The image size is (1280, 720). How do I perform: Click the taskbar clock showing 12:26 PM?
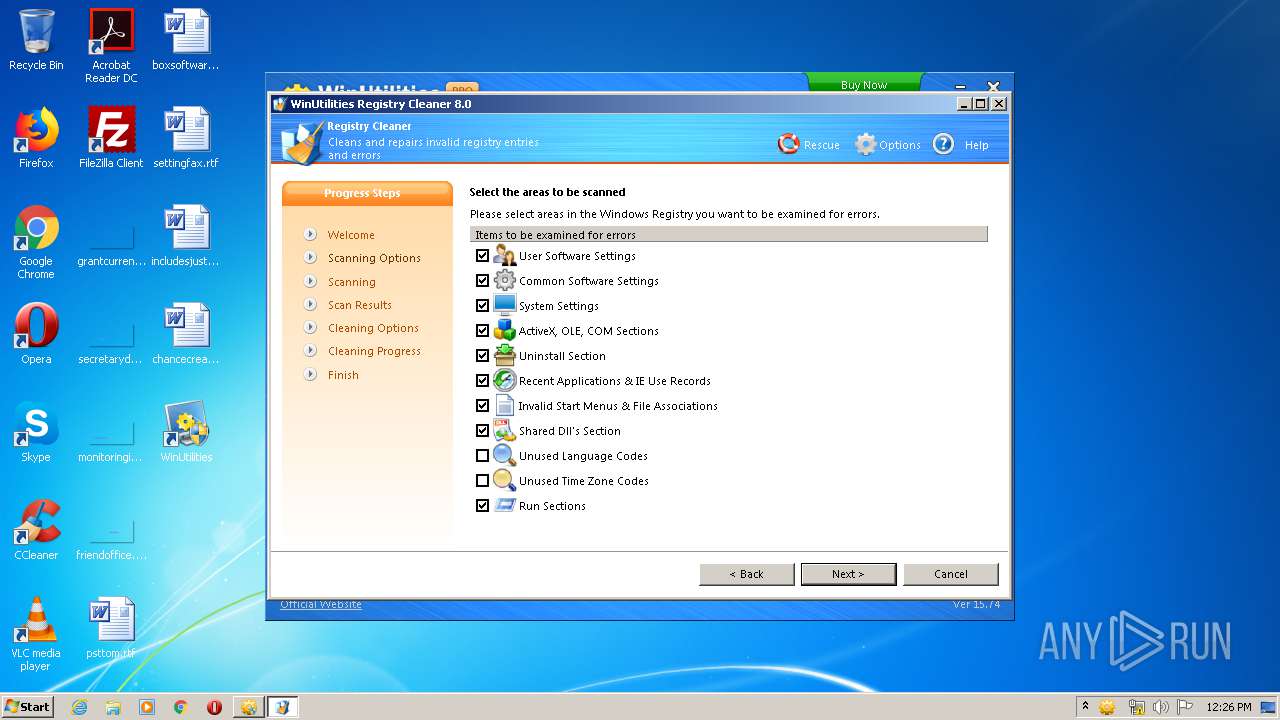pyautogui.click(x=1229, y=707)
